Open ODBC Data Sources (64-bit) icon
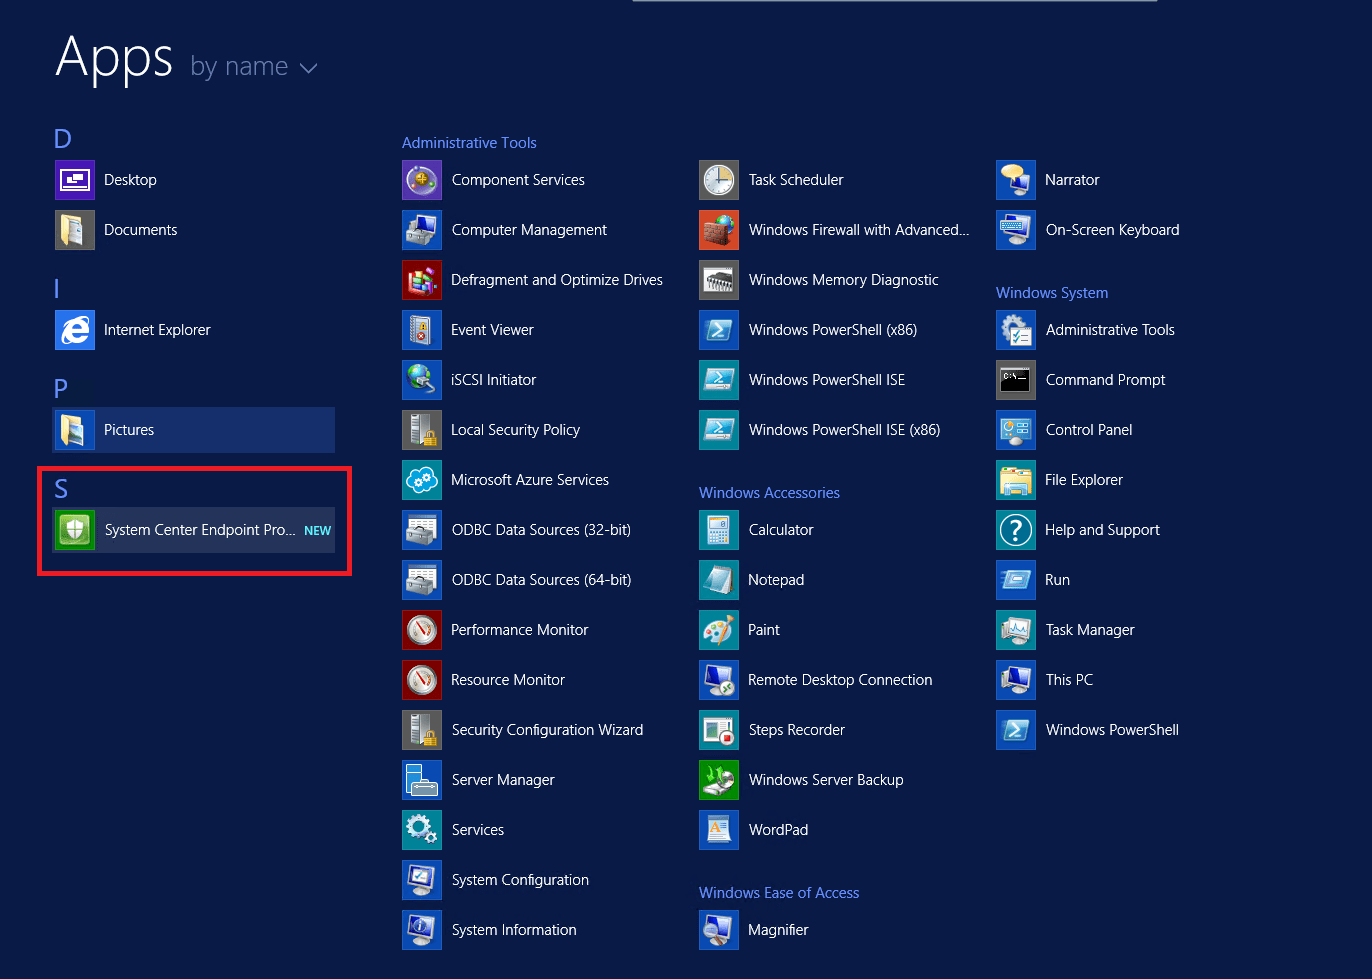The image size is (1372, 979). pos(422,580)
